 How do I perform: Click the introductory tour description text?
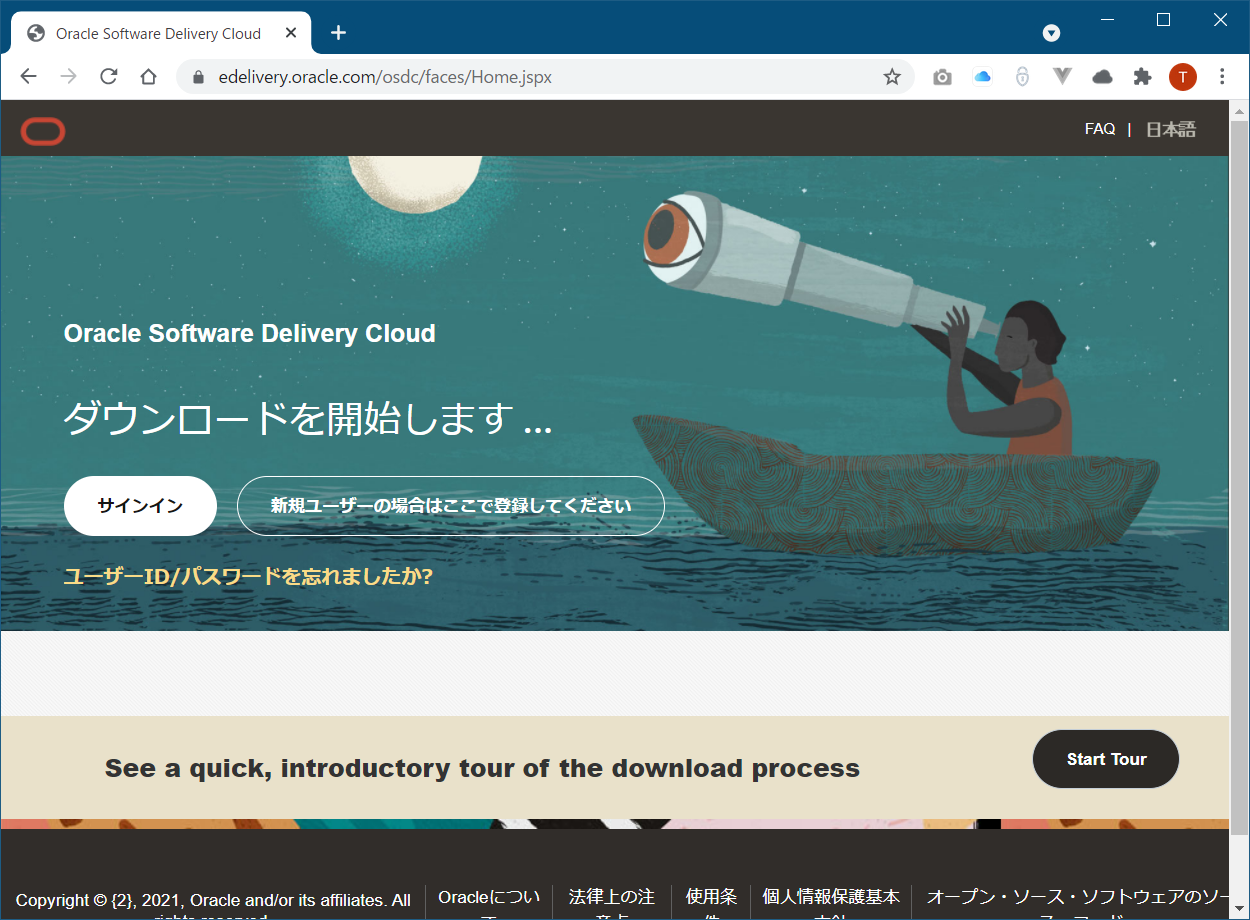482,769
